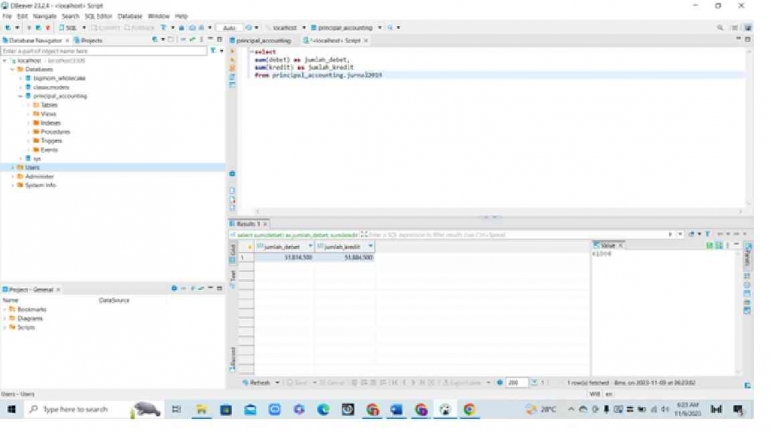Open Navigate menu
Screen dimensions: 770x433
(x=45, y=16)
